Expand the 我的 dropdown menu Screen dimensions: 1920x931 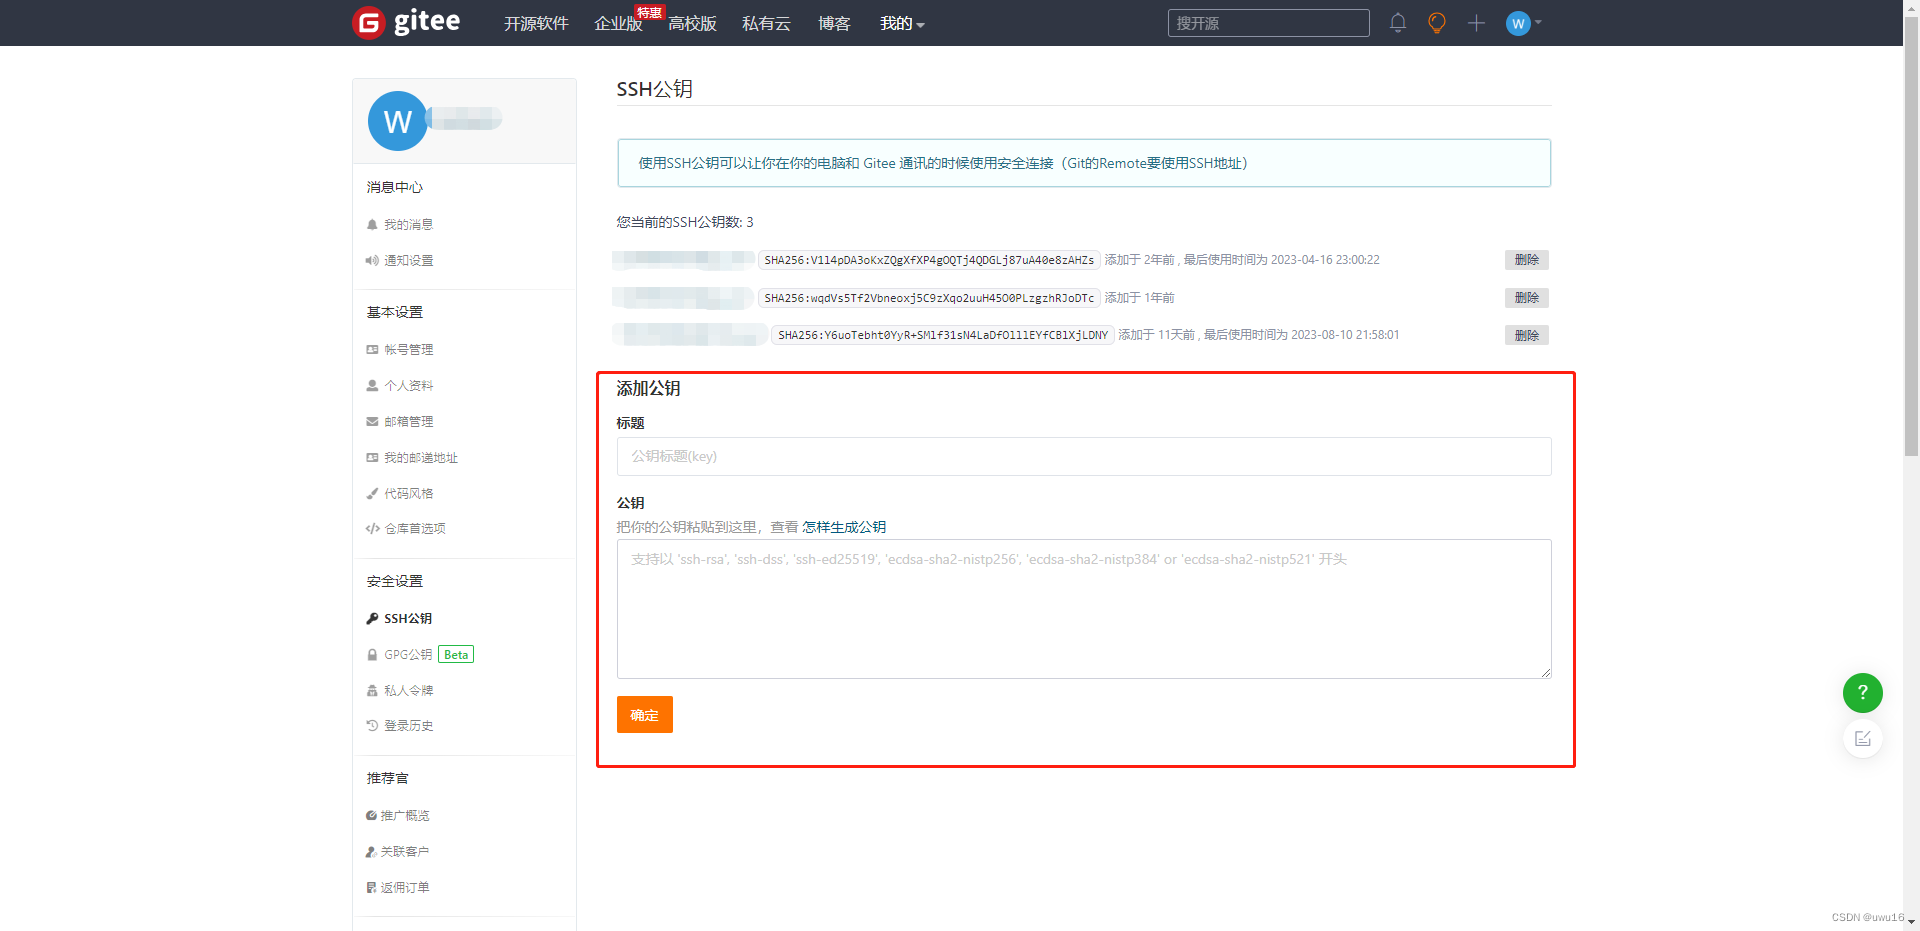902,23
